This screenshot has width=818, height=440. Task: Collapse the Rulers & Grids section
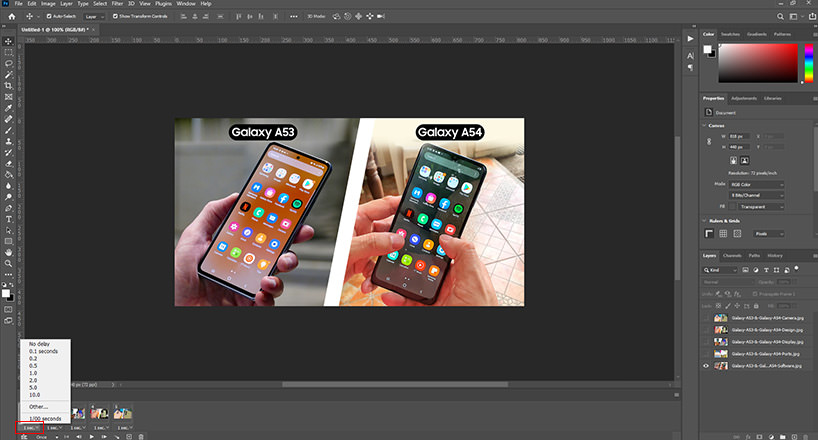[704, 221]
